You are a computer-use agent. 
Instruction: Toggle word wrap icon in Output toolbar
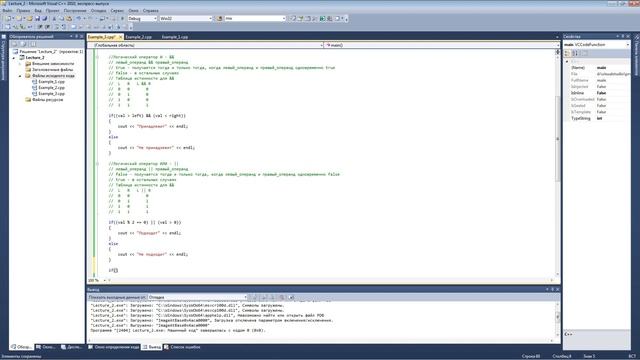tap(291, 297)
